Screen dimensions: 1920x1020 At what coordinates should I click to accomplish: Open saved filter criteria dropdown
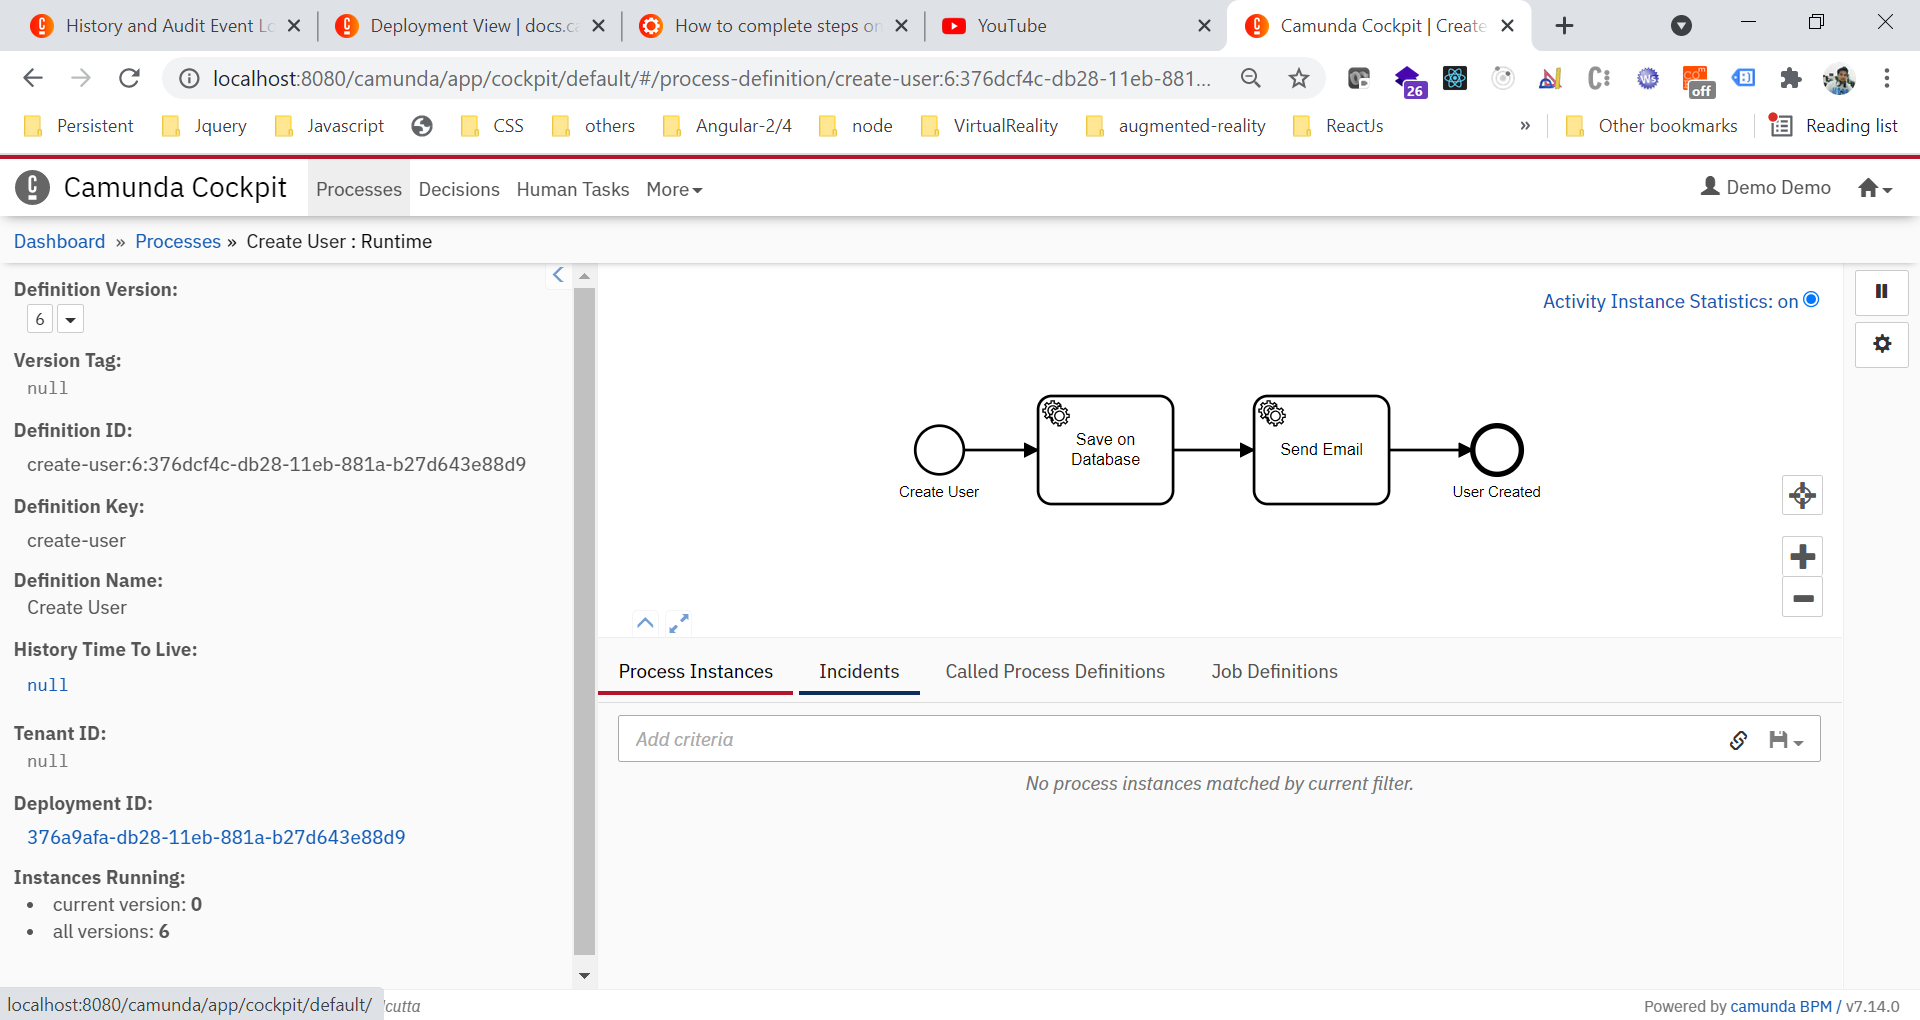click(1785, 740)
